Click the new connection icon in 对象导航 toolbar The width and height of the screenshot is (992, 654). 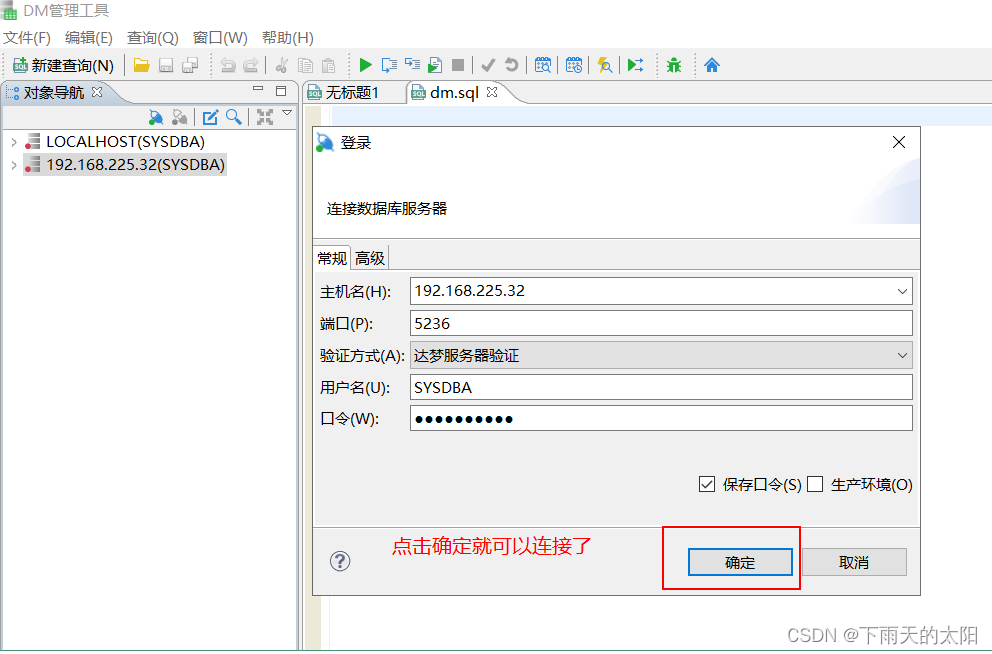click(x=156, y=117)
